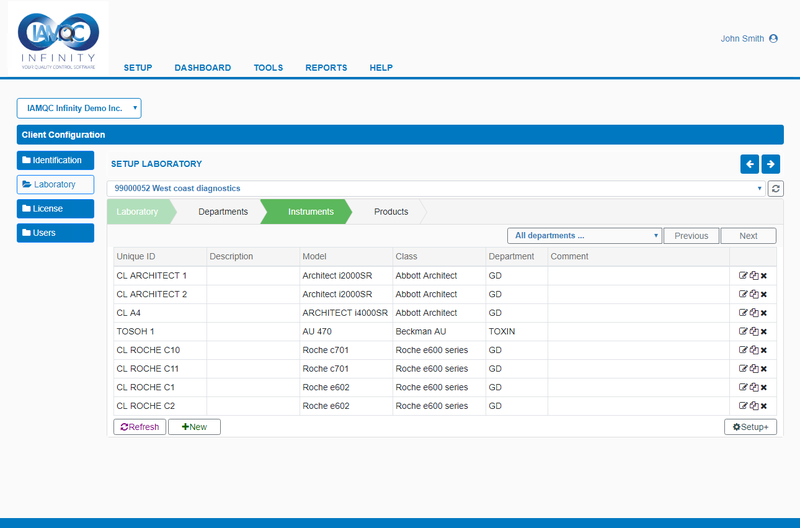The image size is (800, 528).
Task: Delete the CL ROCHE C11 instrument
Action: 764,369
